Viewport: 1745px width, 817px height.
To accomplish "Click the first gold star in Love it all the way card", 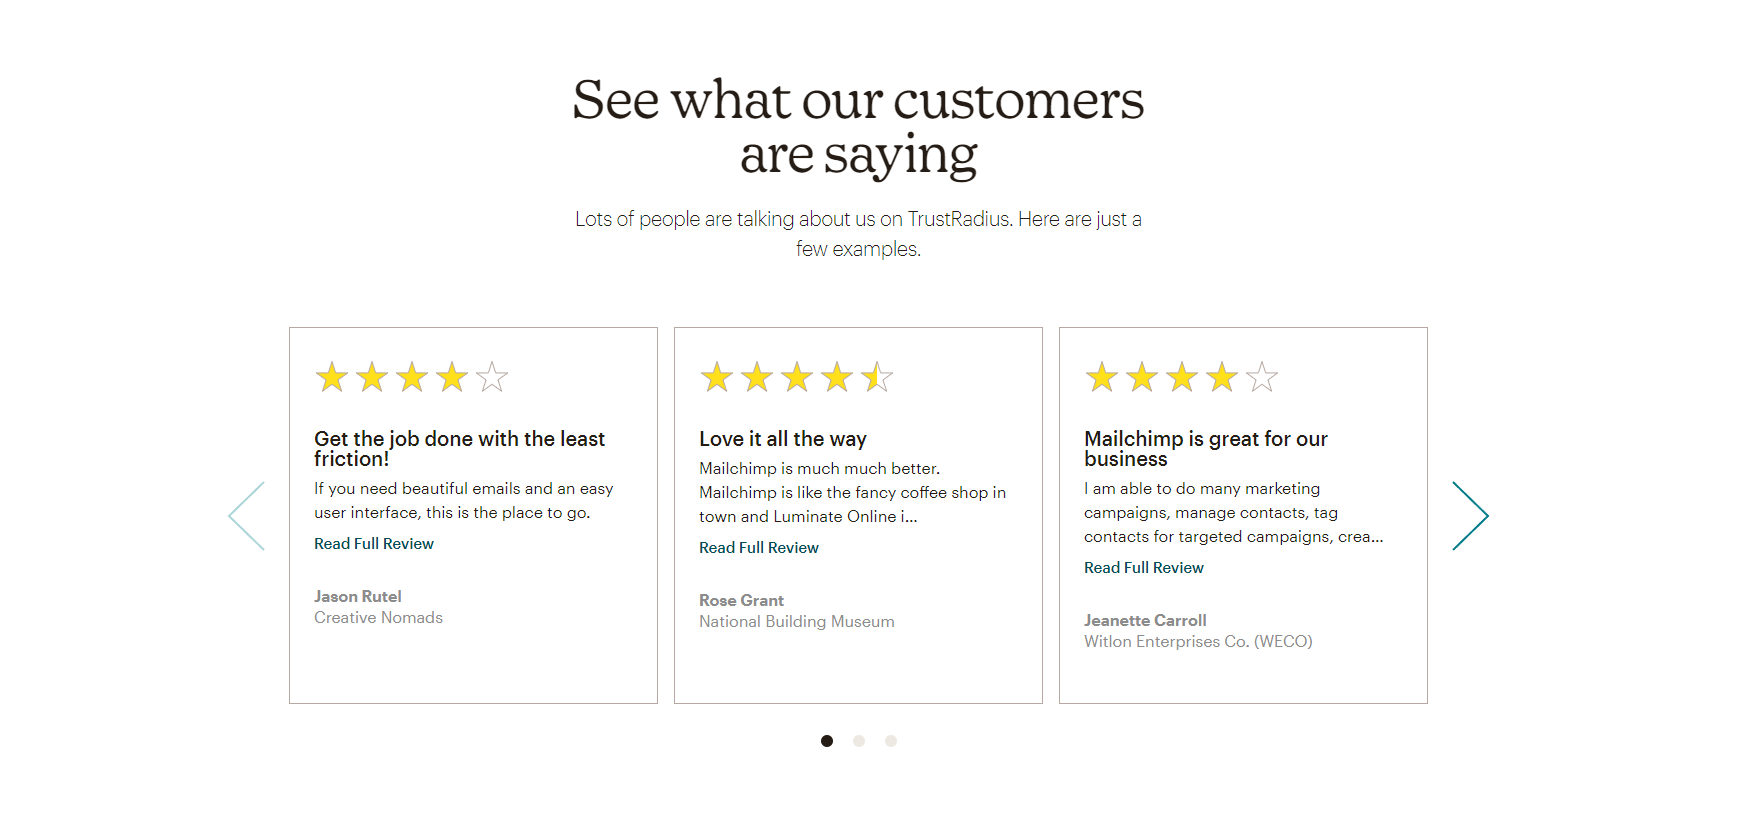I will [717, 377].
